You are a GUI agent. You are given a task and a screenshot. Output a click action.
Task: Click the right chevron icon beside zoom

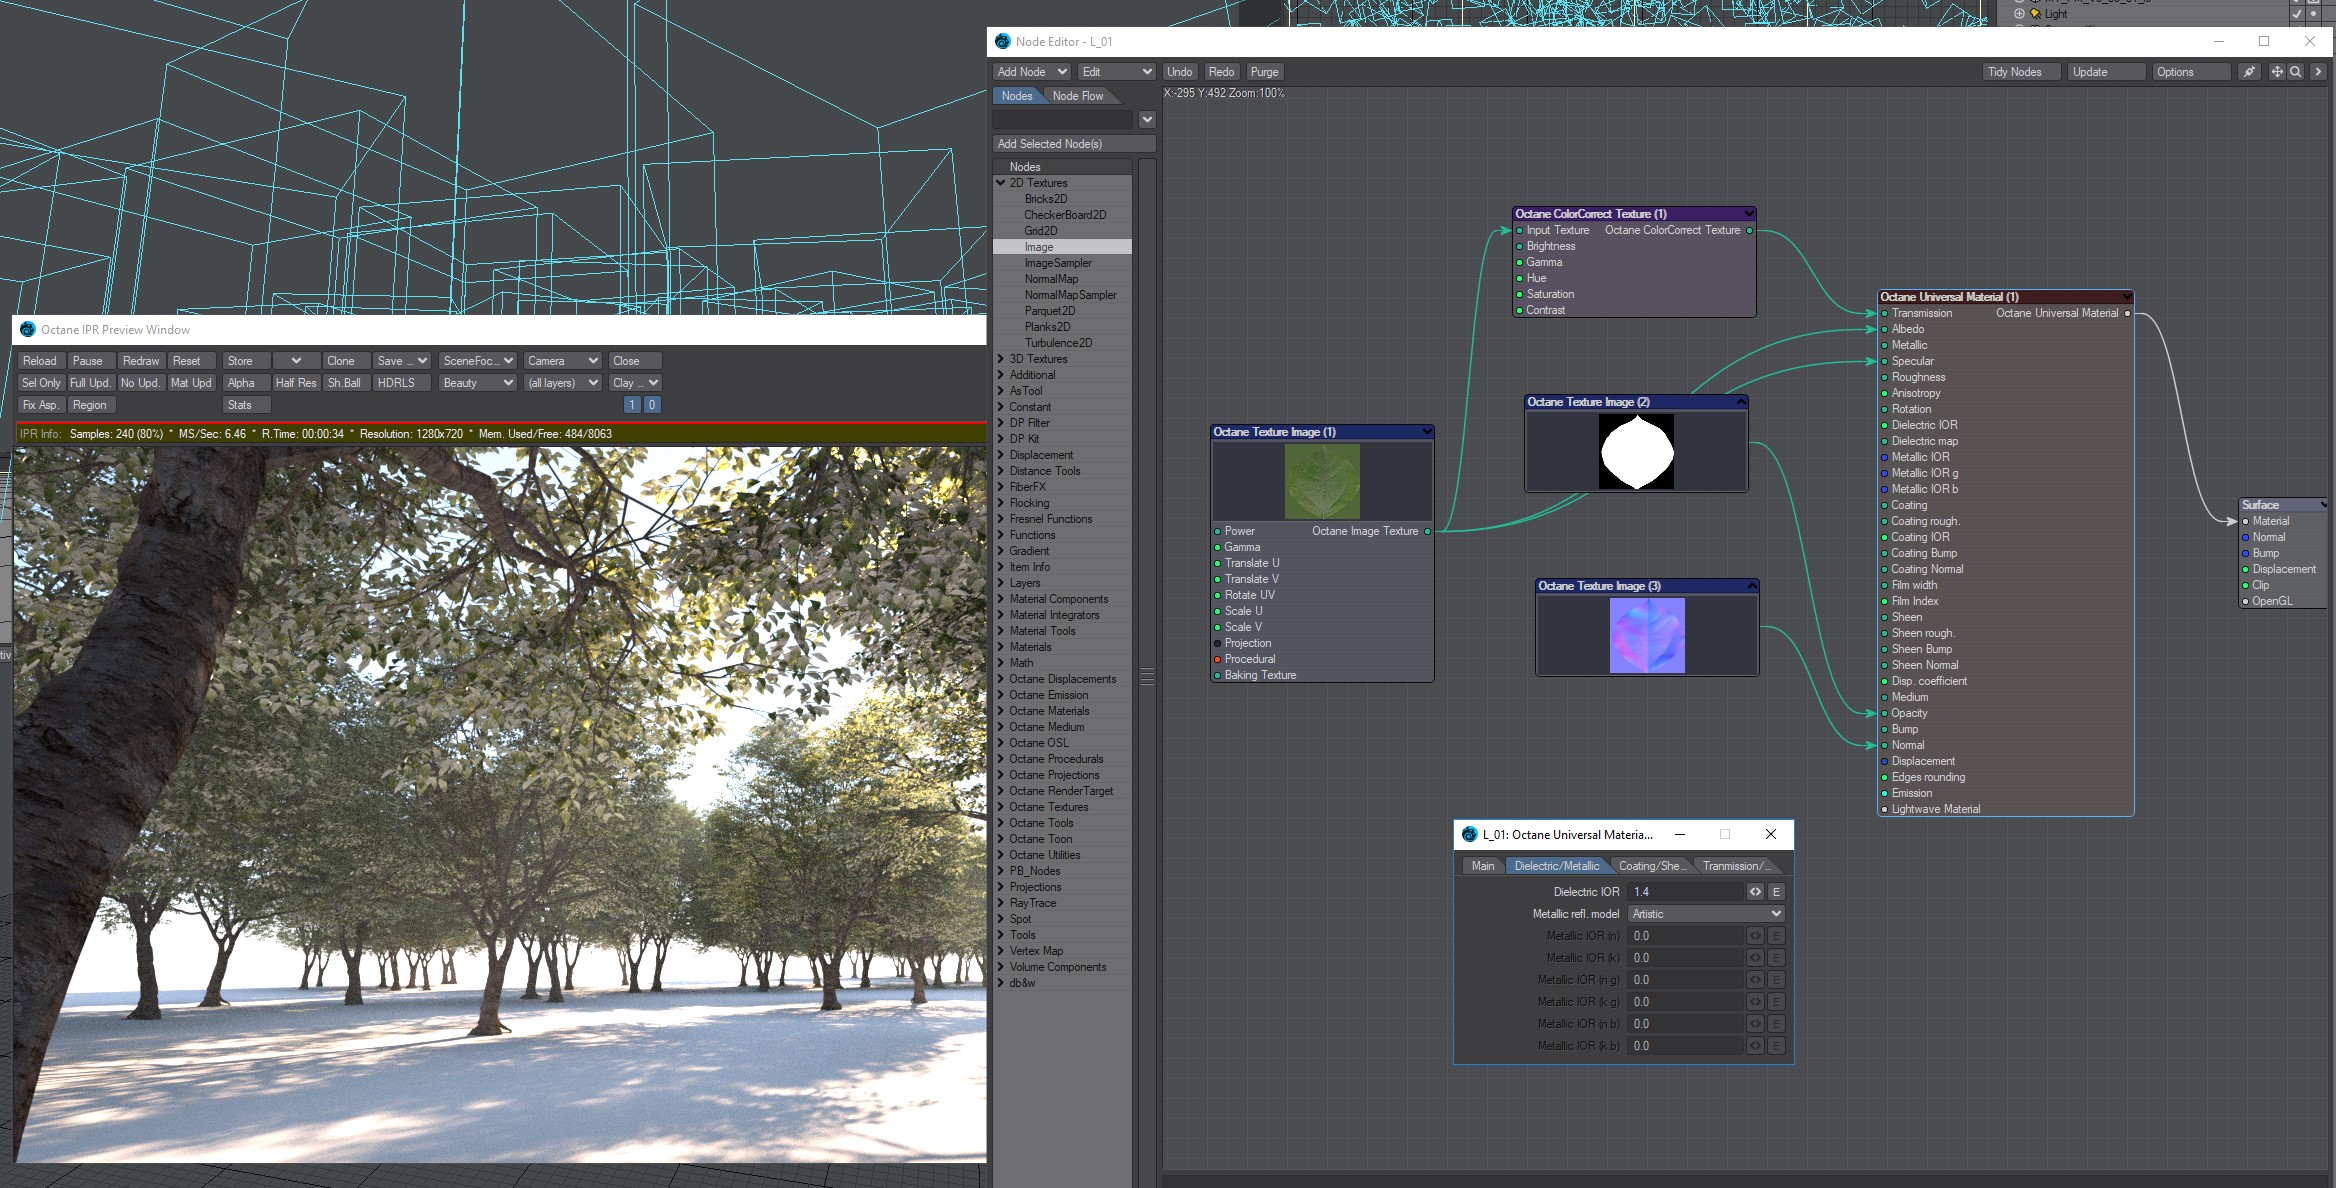(x=2318, y=72)
